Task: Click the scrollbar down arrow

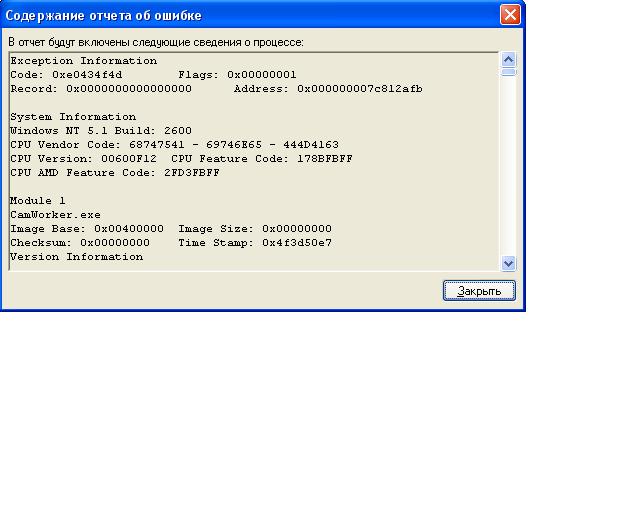Action: (x=508, y=263)
